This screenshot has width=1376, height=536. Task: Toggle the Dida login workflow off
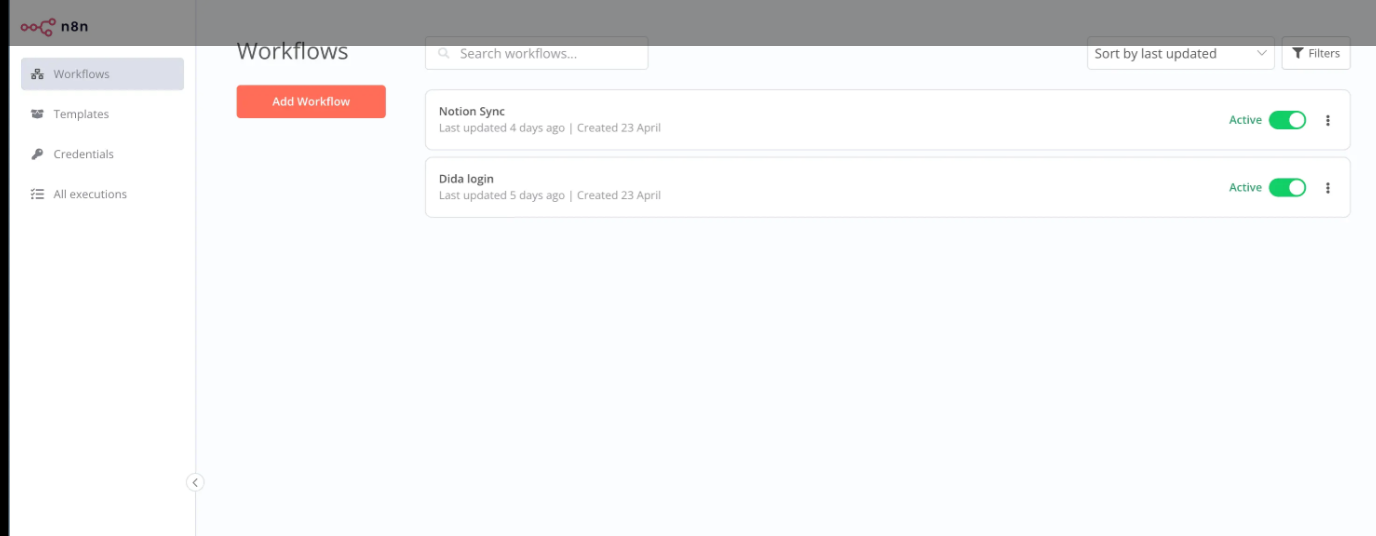(x=1287, y=187)
